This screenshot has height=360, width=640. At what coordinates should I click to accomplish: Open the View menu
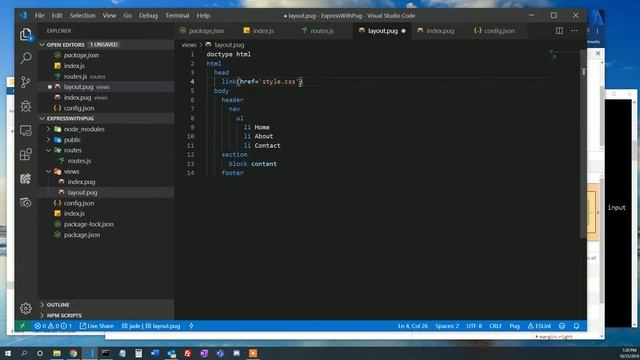[x=109, y=16]
